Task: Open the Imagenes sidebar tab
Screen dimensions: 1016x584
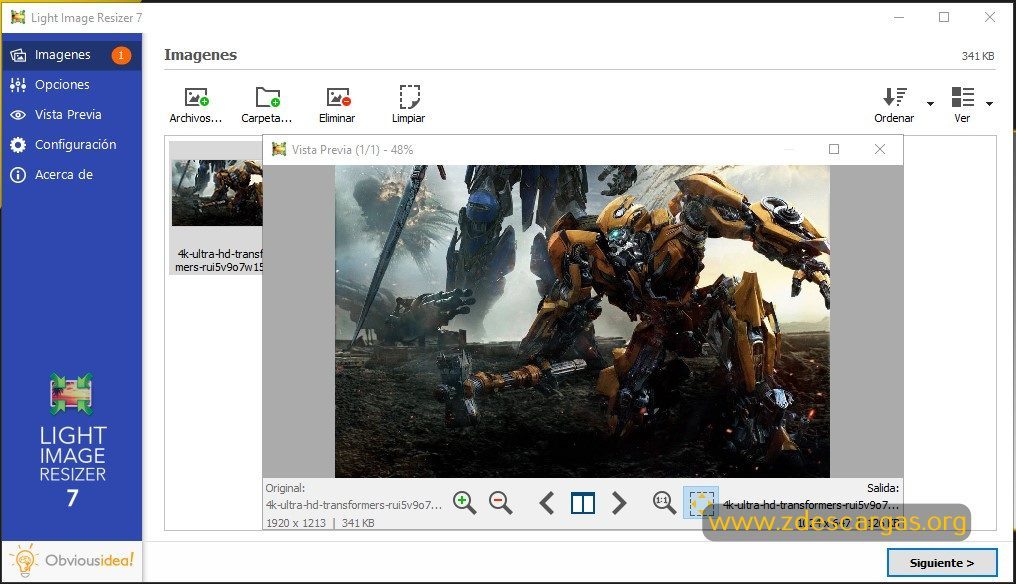Action: click(x=71, y=55)
